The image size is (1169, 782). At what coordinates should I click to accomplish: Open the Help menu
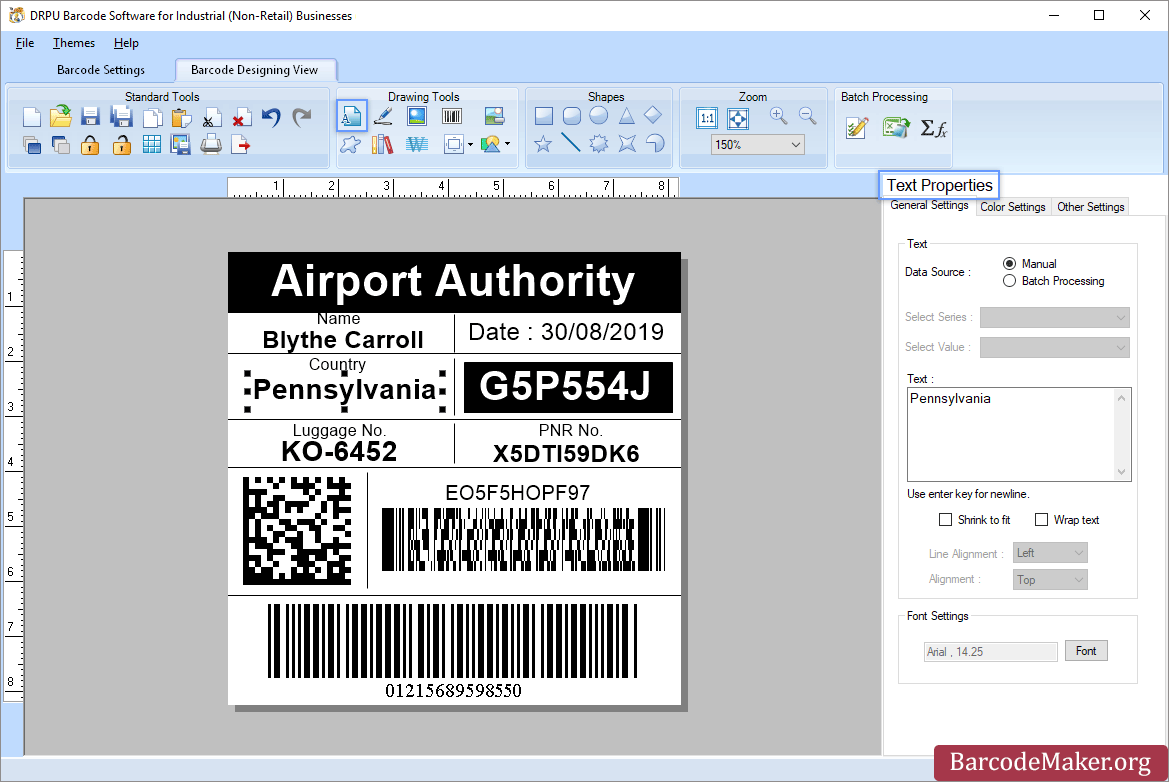[126, 43]
